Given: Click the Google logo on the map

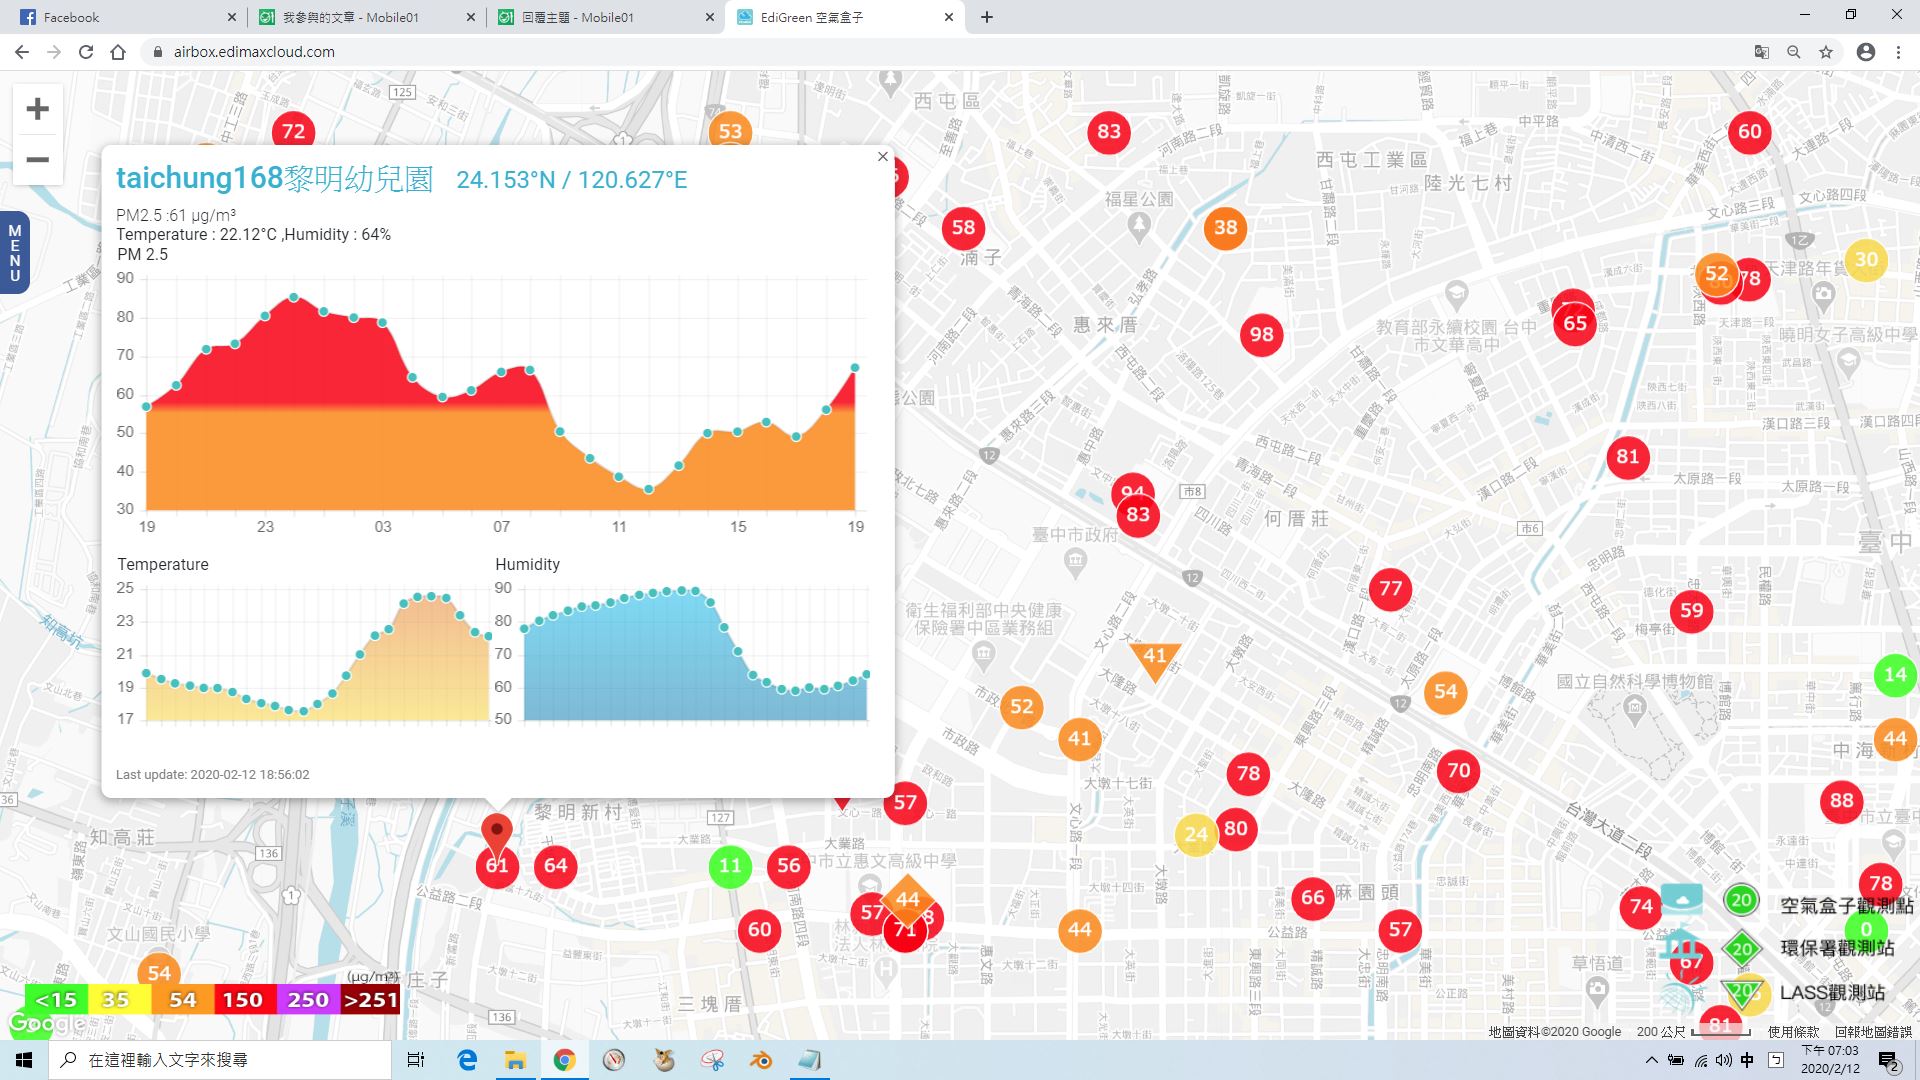Looking at the screenshot, I should pos(45,1024).
